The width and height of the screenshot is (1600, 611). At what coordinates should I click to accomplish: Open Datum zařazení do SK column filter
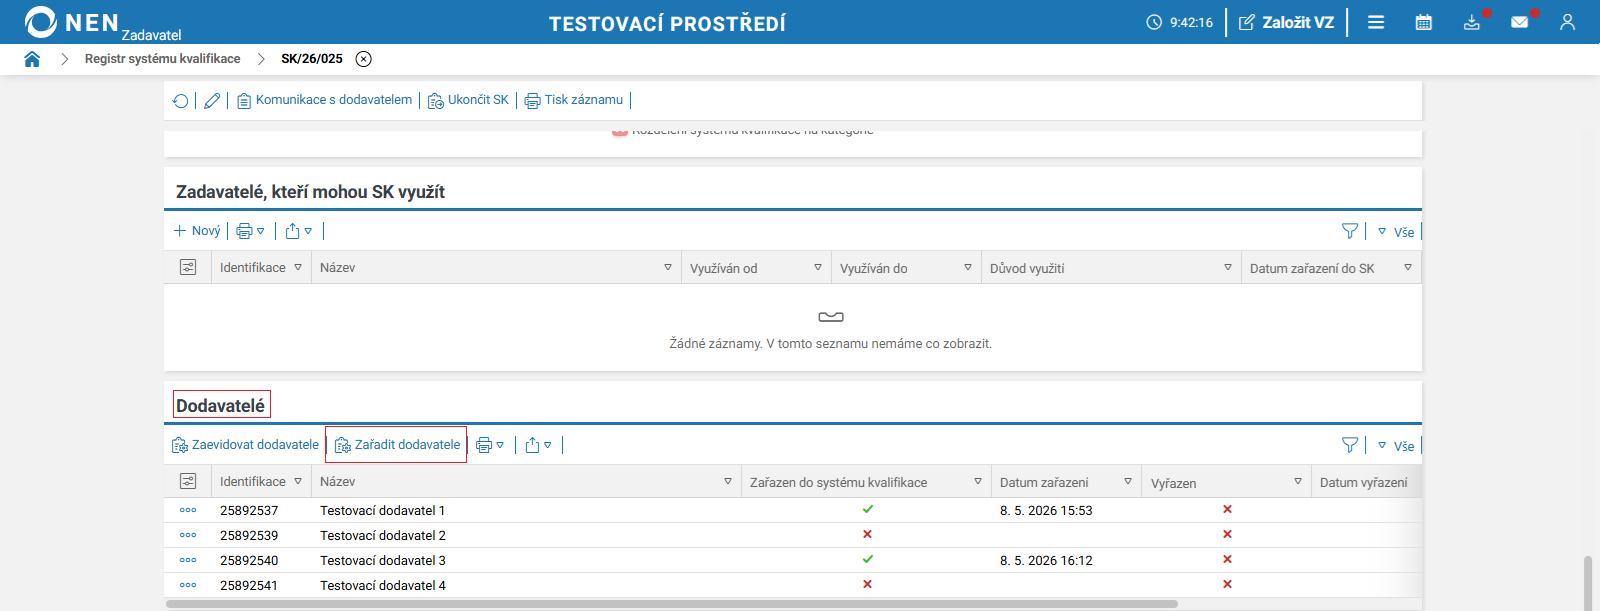(1408, 268)
